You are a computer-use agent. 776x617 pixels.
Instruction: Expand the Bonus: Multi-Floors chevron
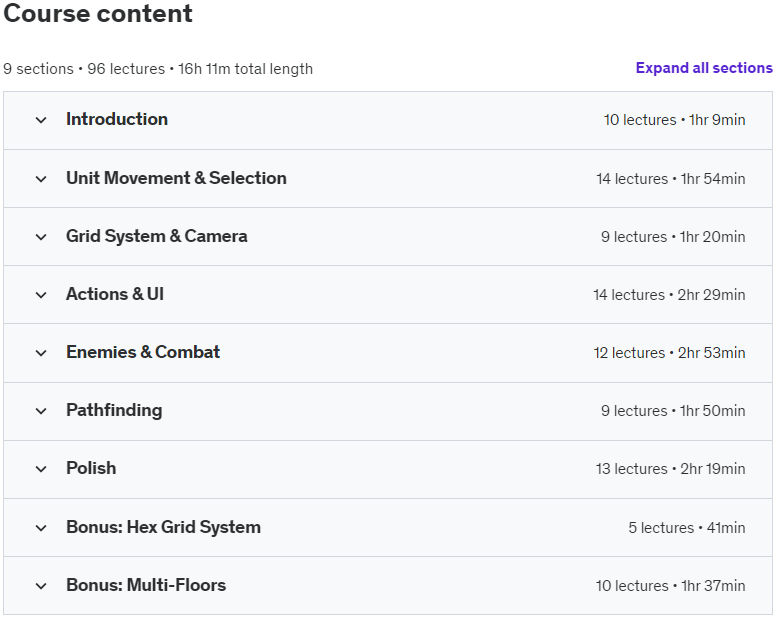[x=41, y=586]
